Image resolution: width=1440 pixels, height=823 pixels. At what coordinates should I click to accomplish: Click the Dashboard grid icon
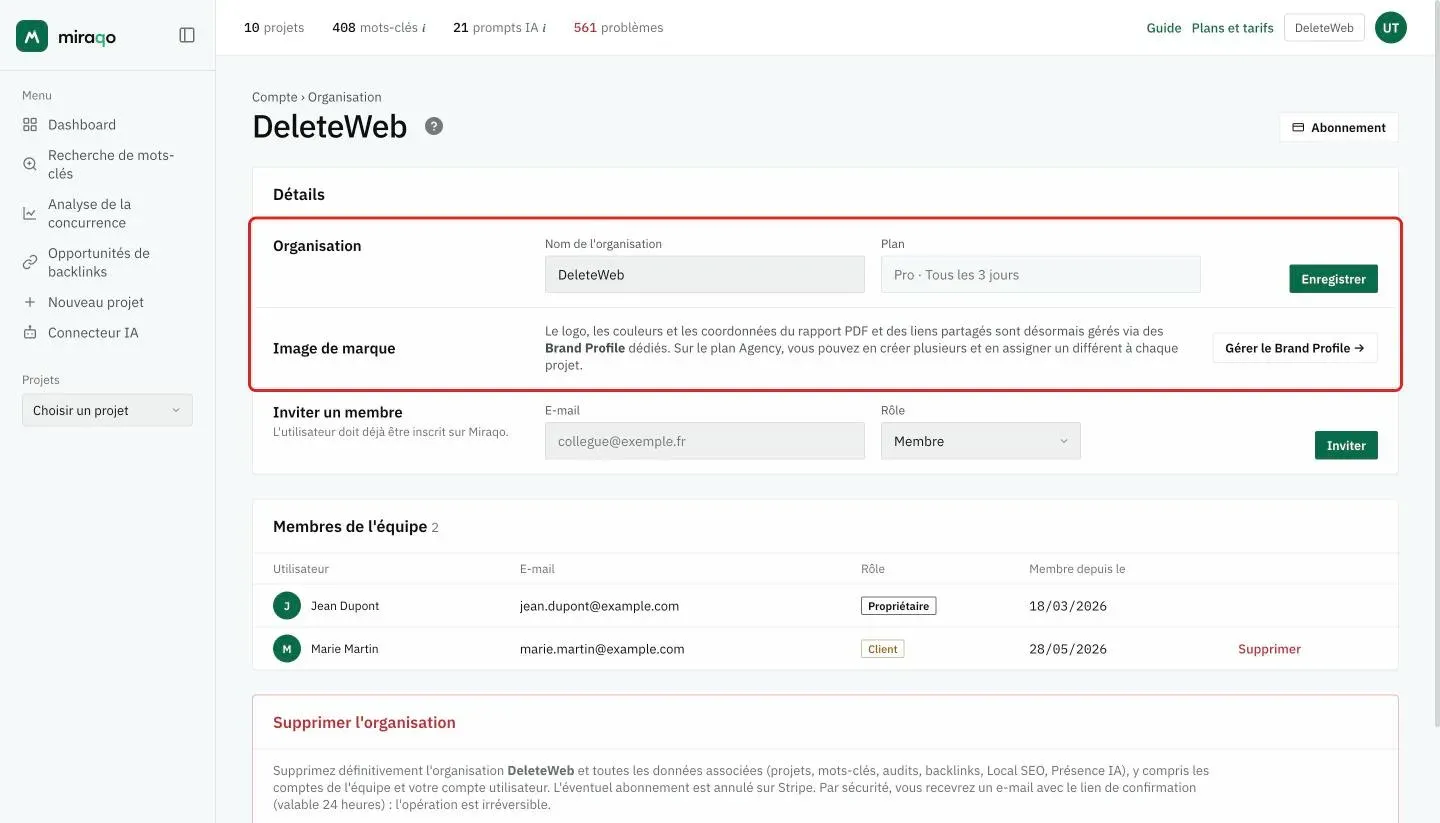30,125
